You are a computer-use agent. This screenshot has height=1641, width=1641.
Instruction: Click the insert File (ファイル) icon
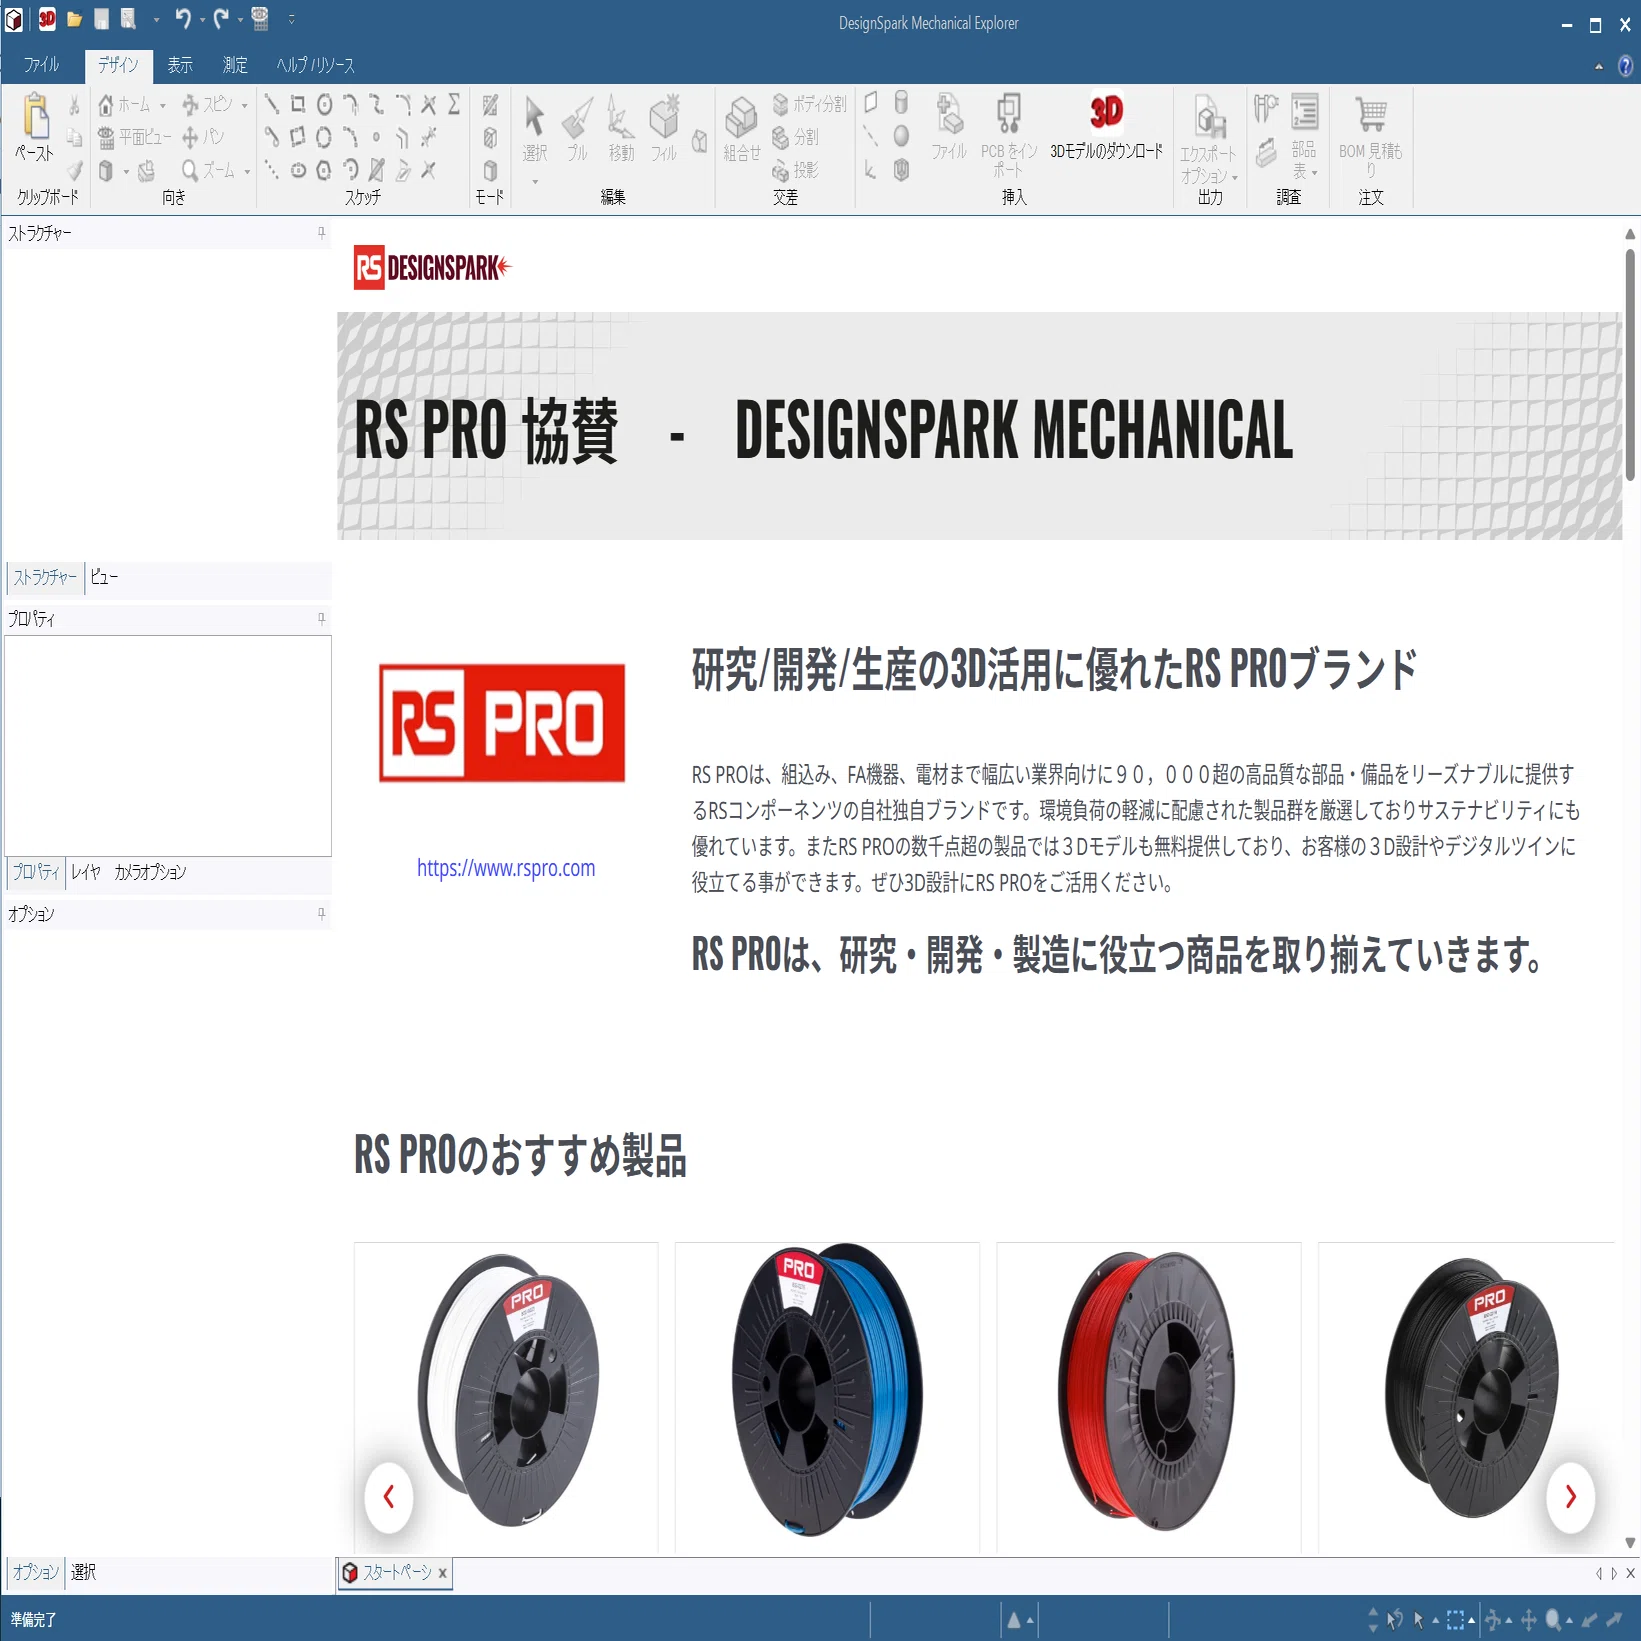pyautogui.click(x=949, y=114)
